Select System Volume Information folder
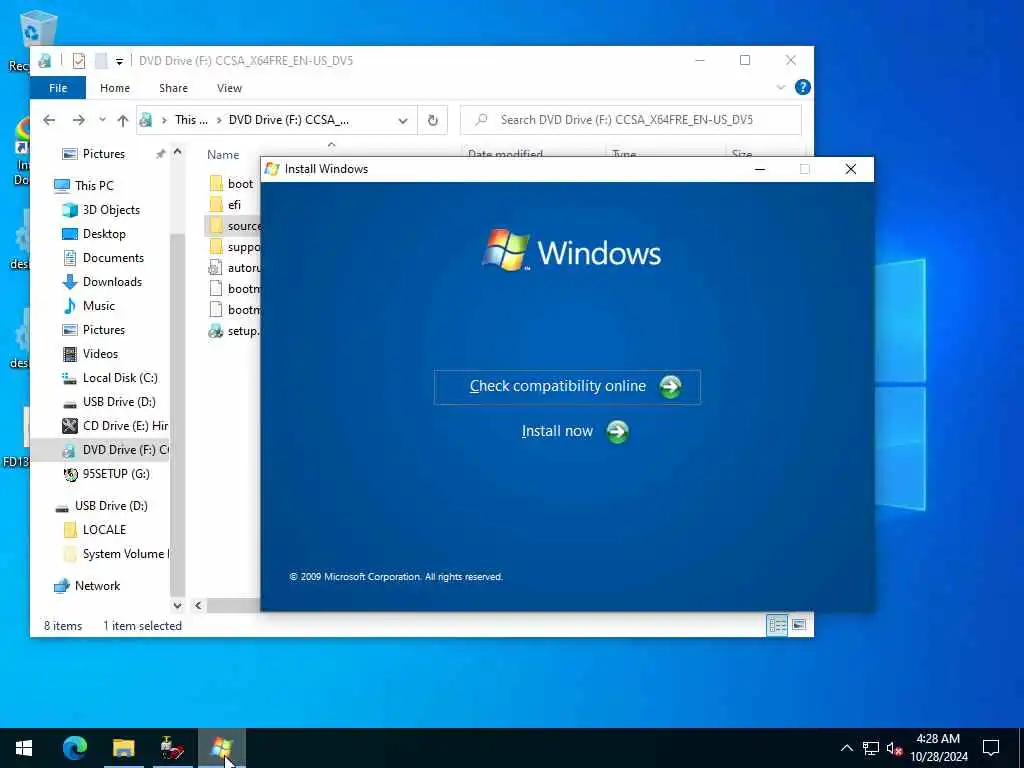1024x768 pixels. tap(116, 554)
